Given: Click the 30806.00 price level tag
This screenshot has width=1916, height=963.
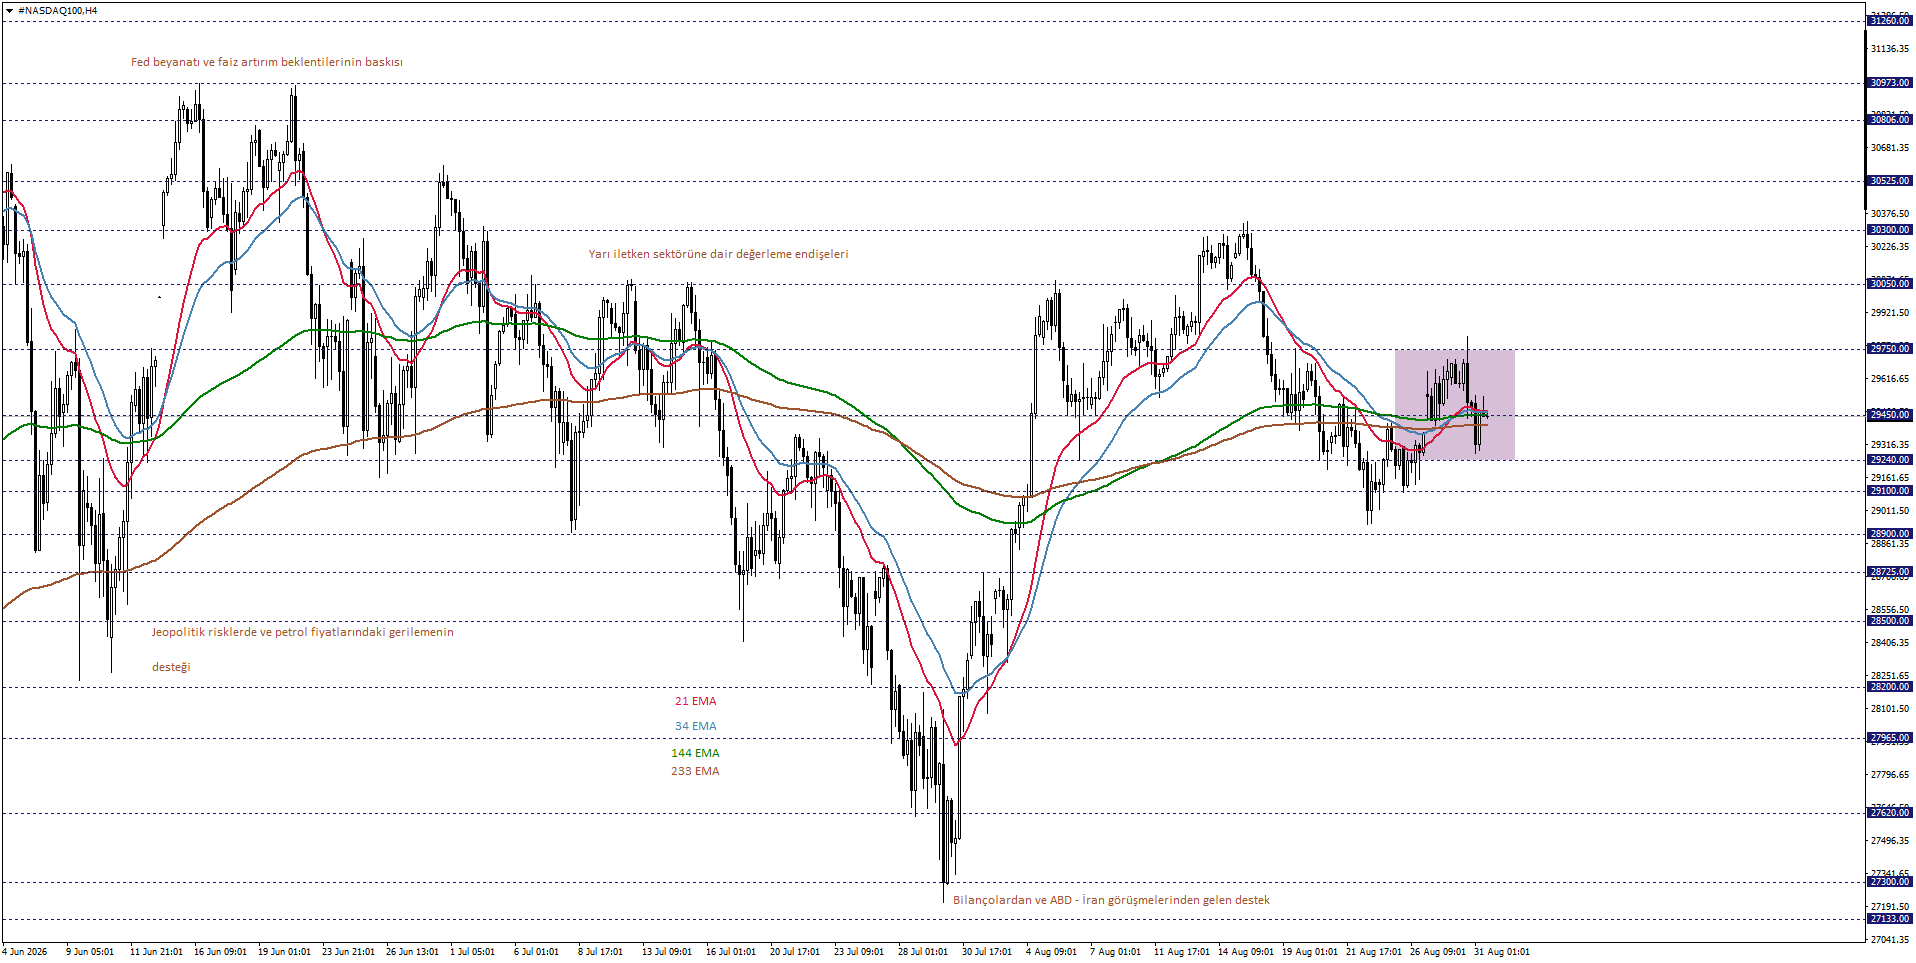Looking at the screenshot, I should pyautogui.click(x=1889, y=120).
